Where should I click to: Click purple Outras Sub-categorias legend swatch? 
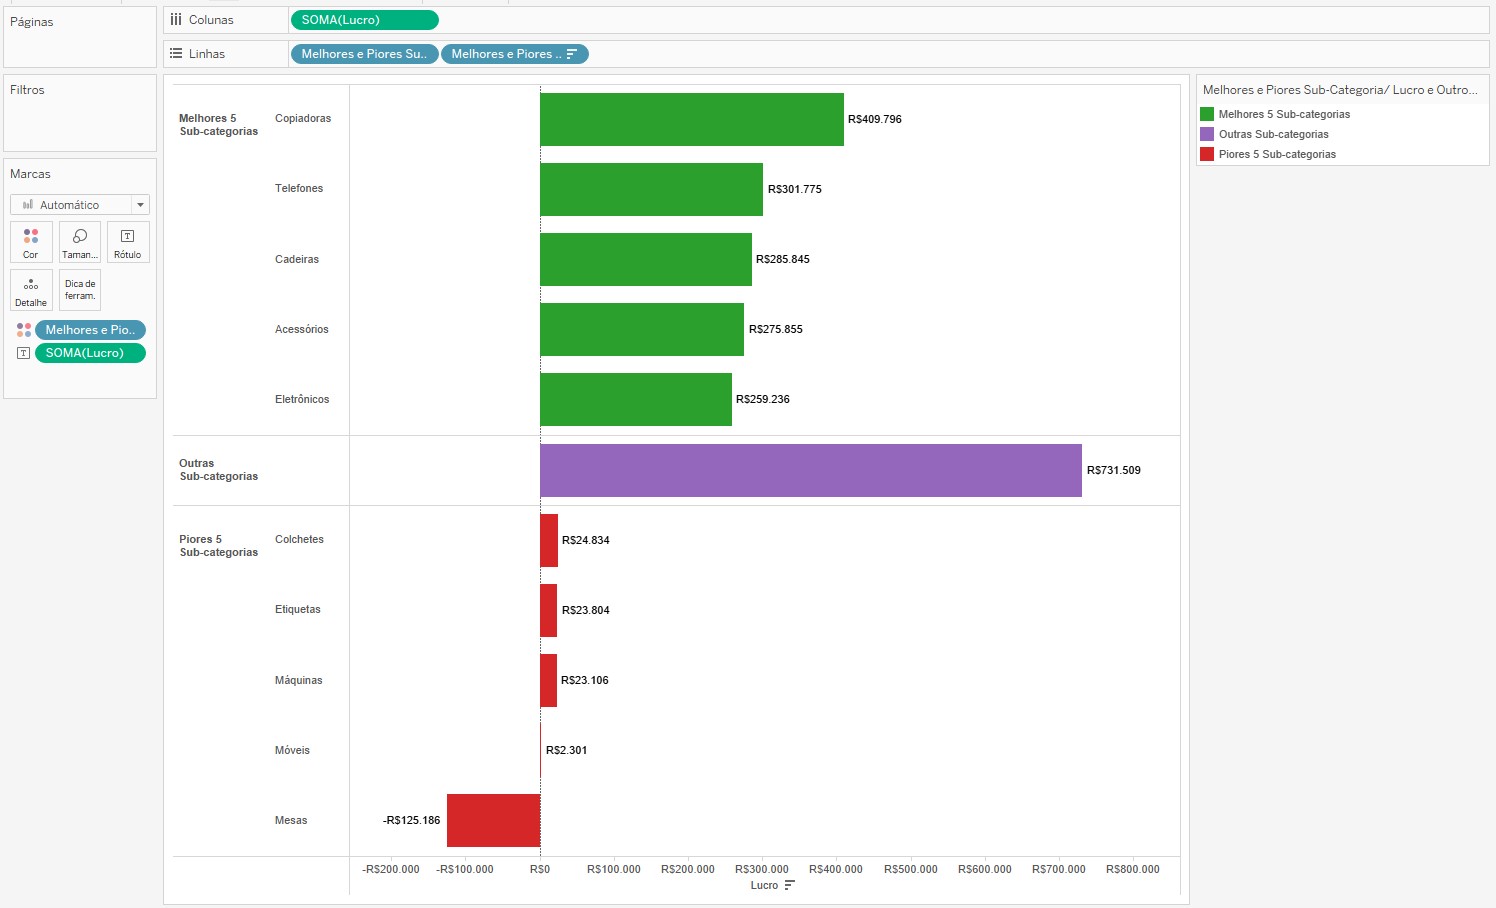pos(1207,134)
